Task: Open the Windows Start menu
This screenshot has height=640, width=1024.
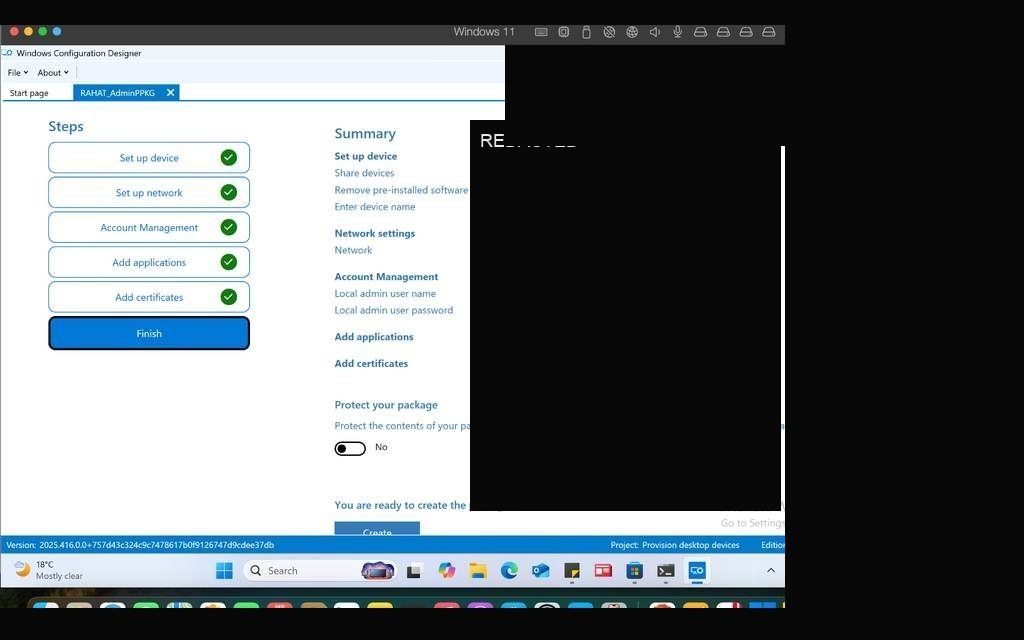Action: [224, 571]
